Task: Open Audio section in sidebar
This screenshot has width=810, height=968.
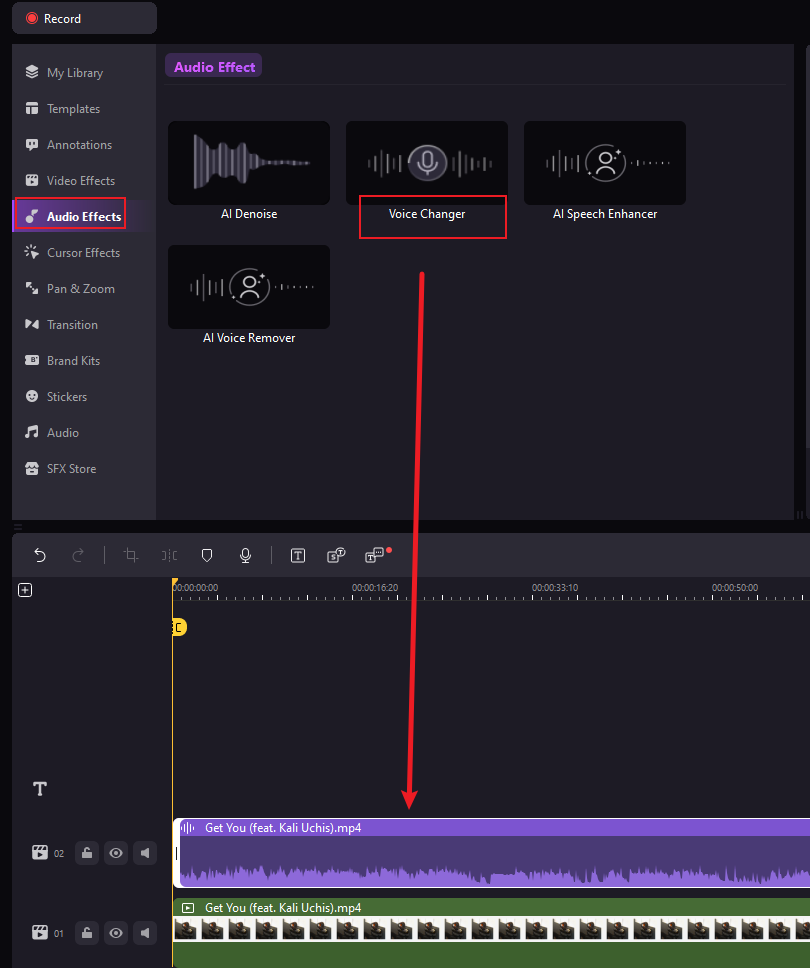Action: [x=62, y=432]
